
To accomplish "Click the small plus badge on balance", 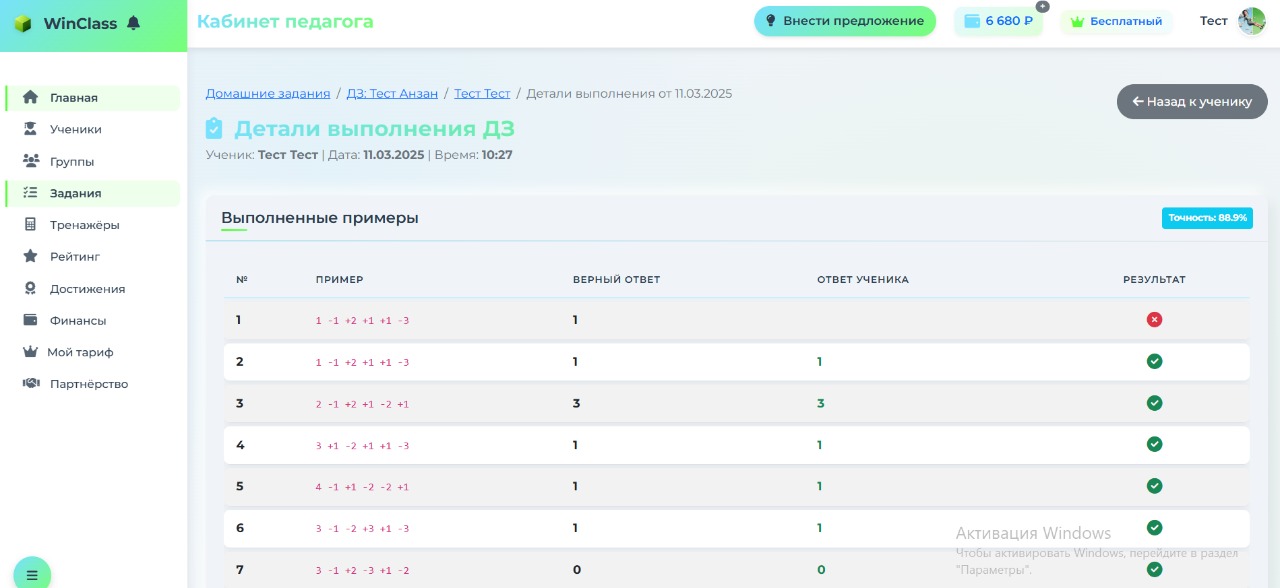I will [1042, 7].
